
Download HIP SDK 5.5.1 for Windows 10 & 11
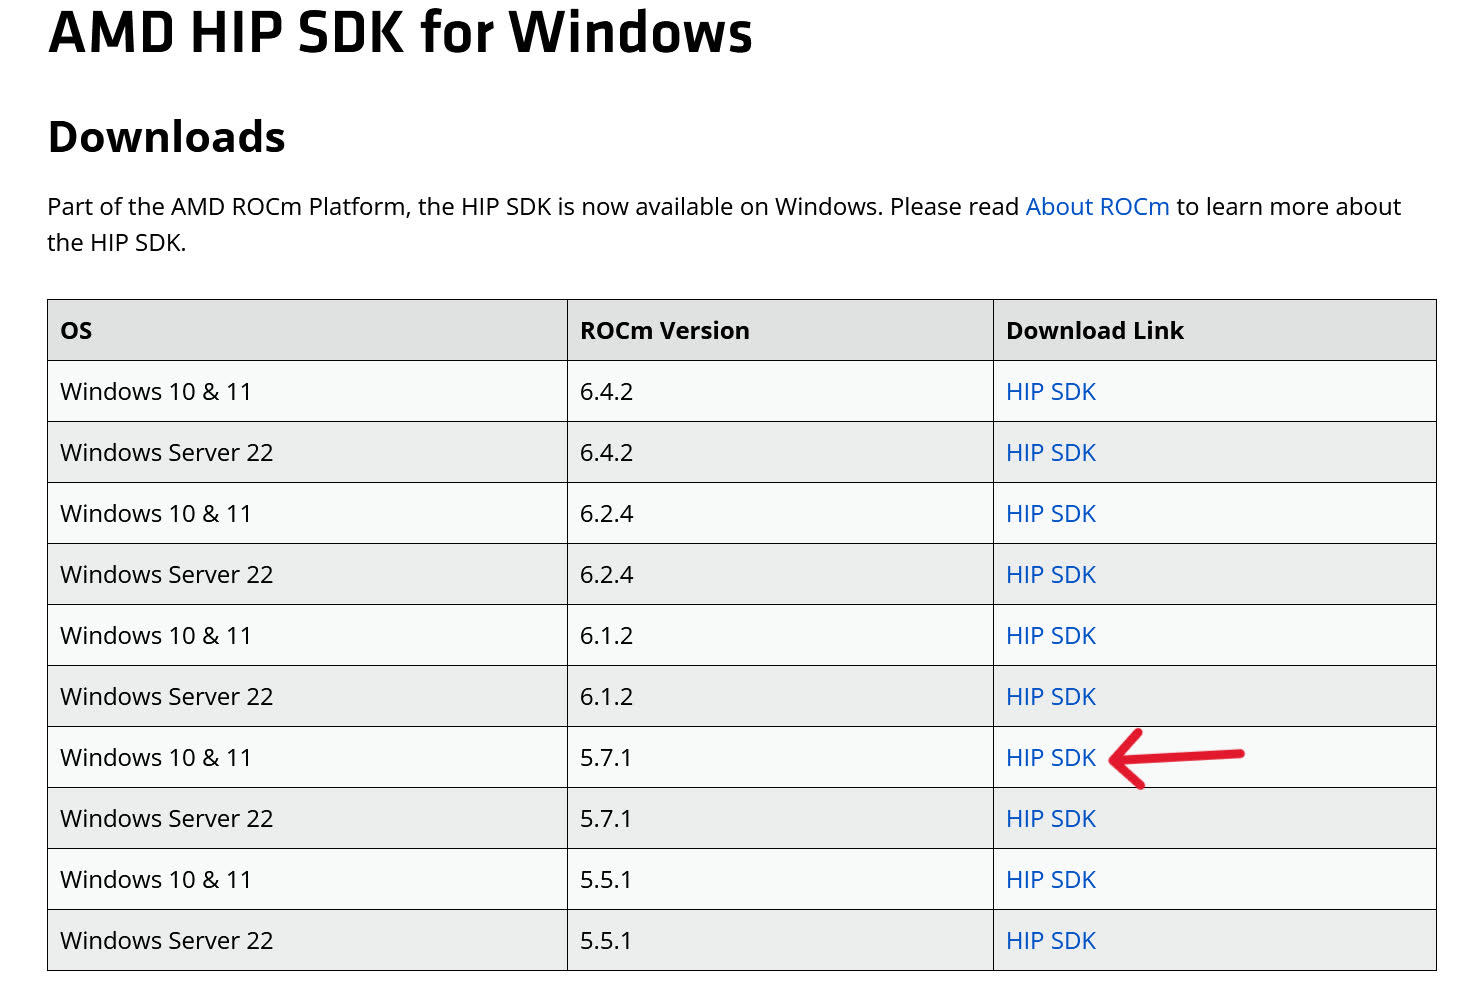[x=1051, y=880]
